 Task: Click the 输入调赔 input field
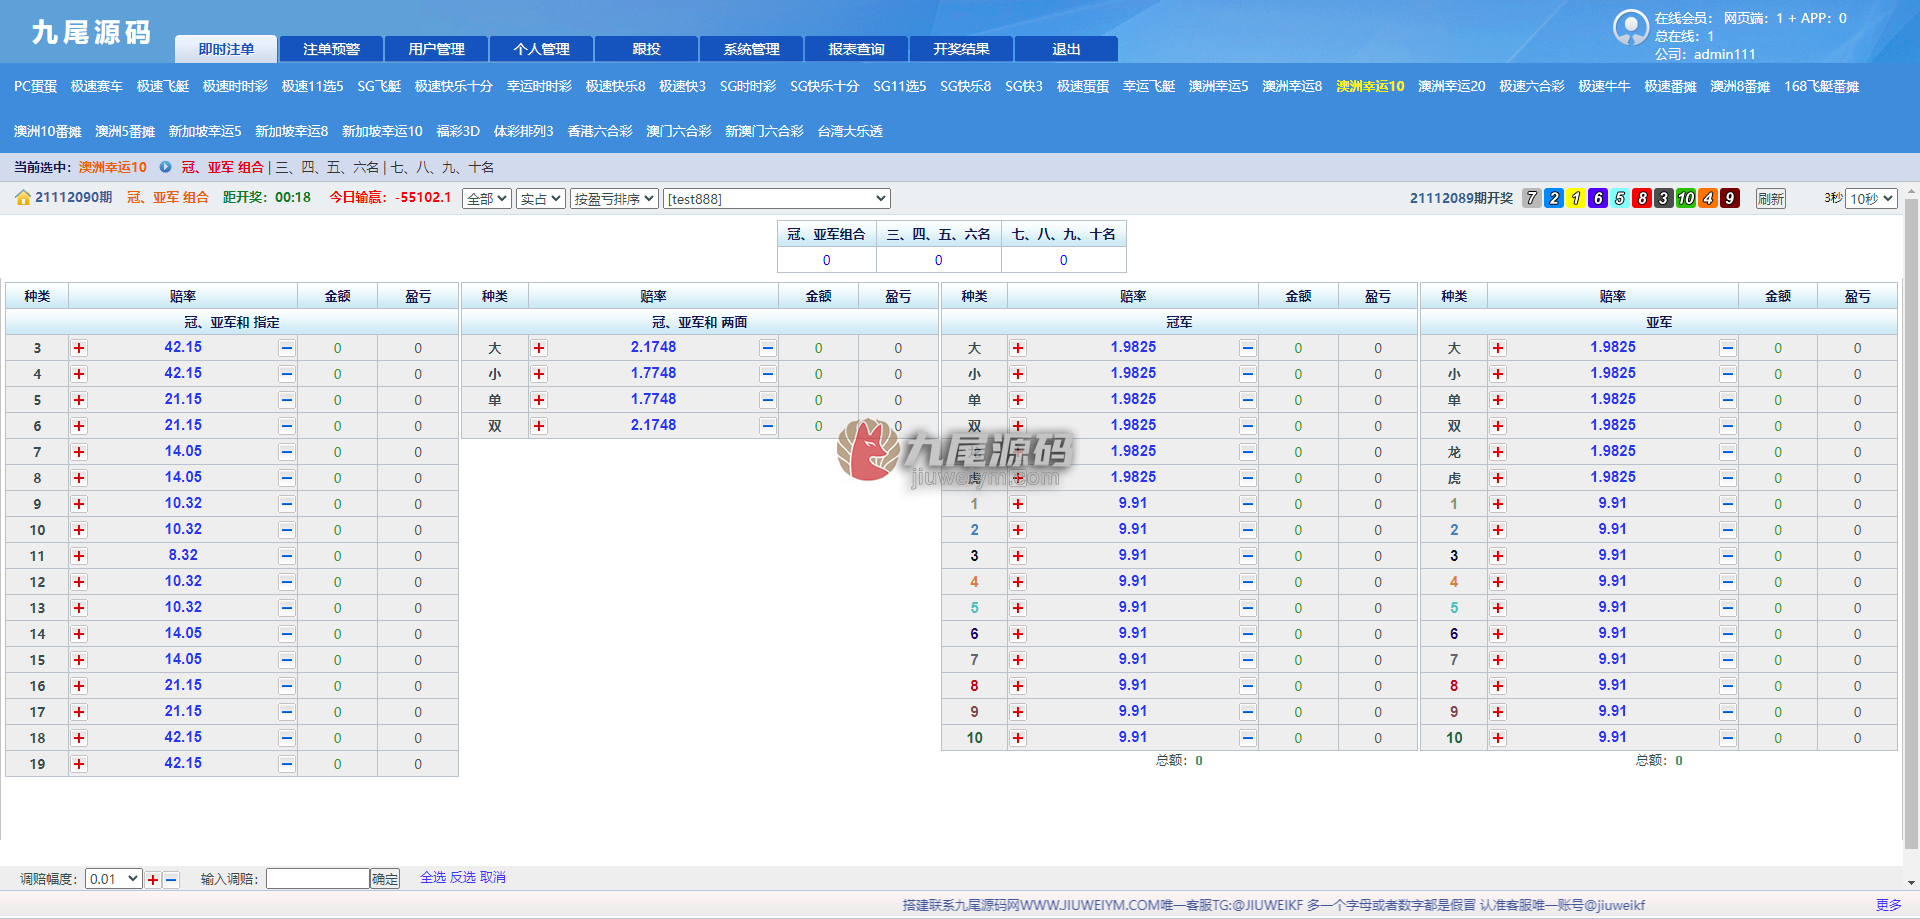click(318, 879)
